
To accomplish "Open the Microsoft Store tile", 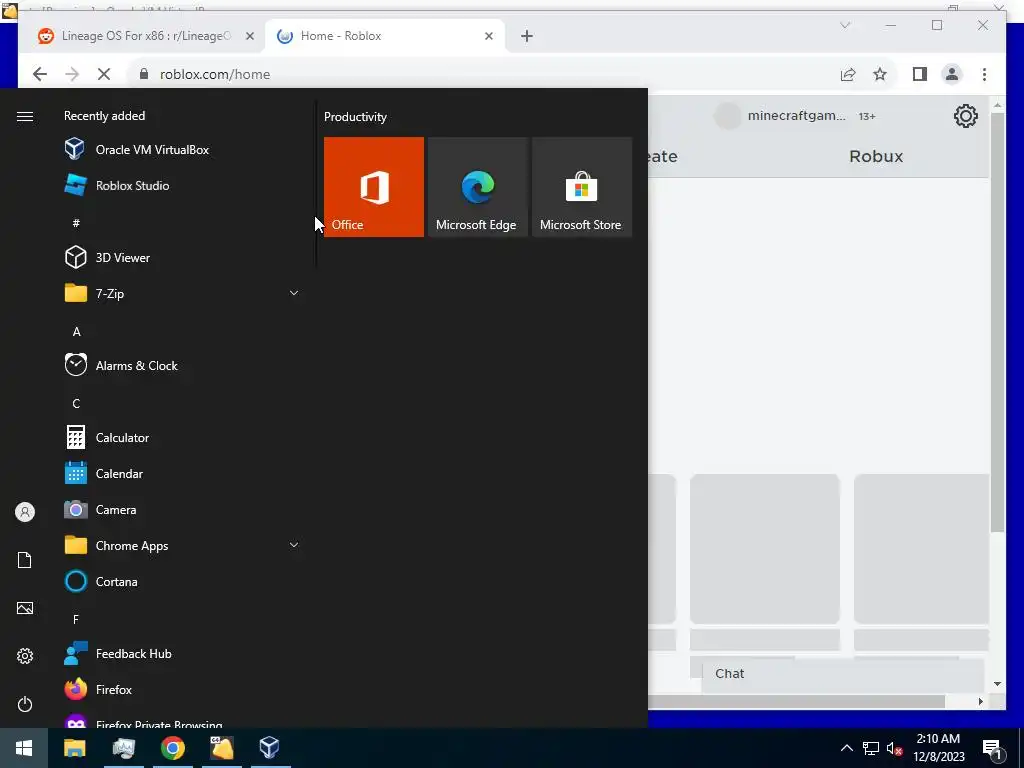I will pos(582,187).
